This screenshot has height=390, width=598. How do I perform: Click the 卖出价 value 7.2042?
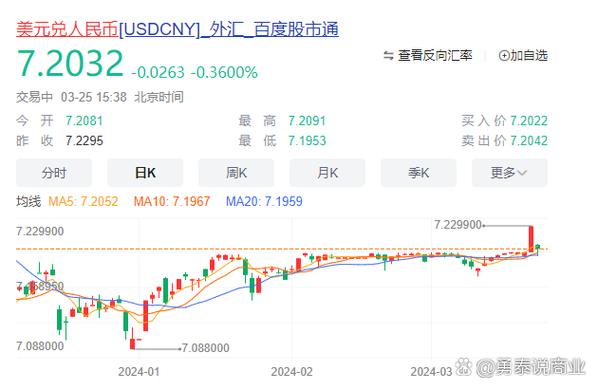(x=529, y=141)
